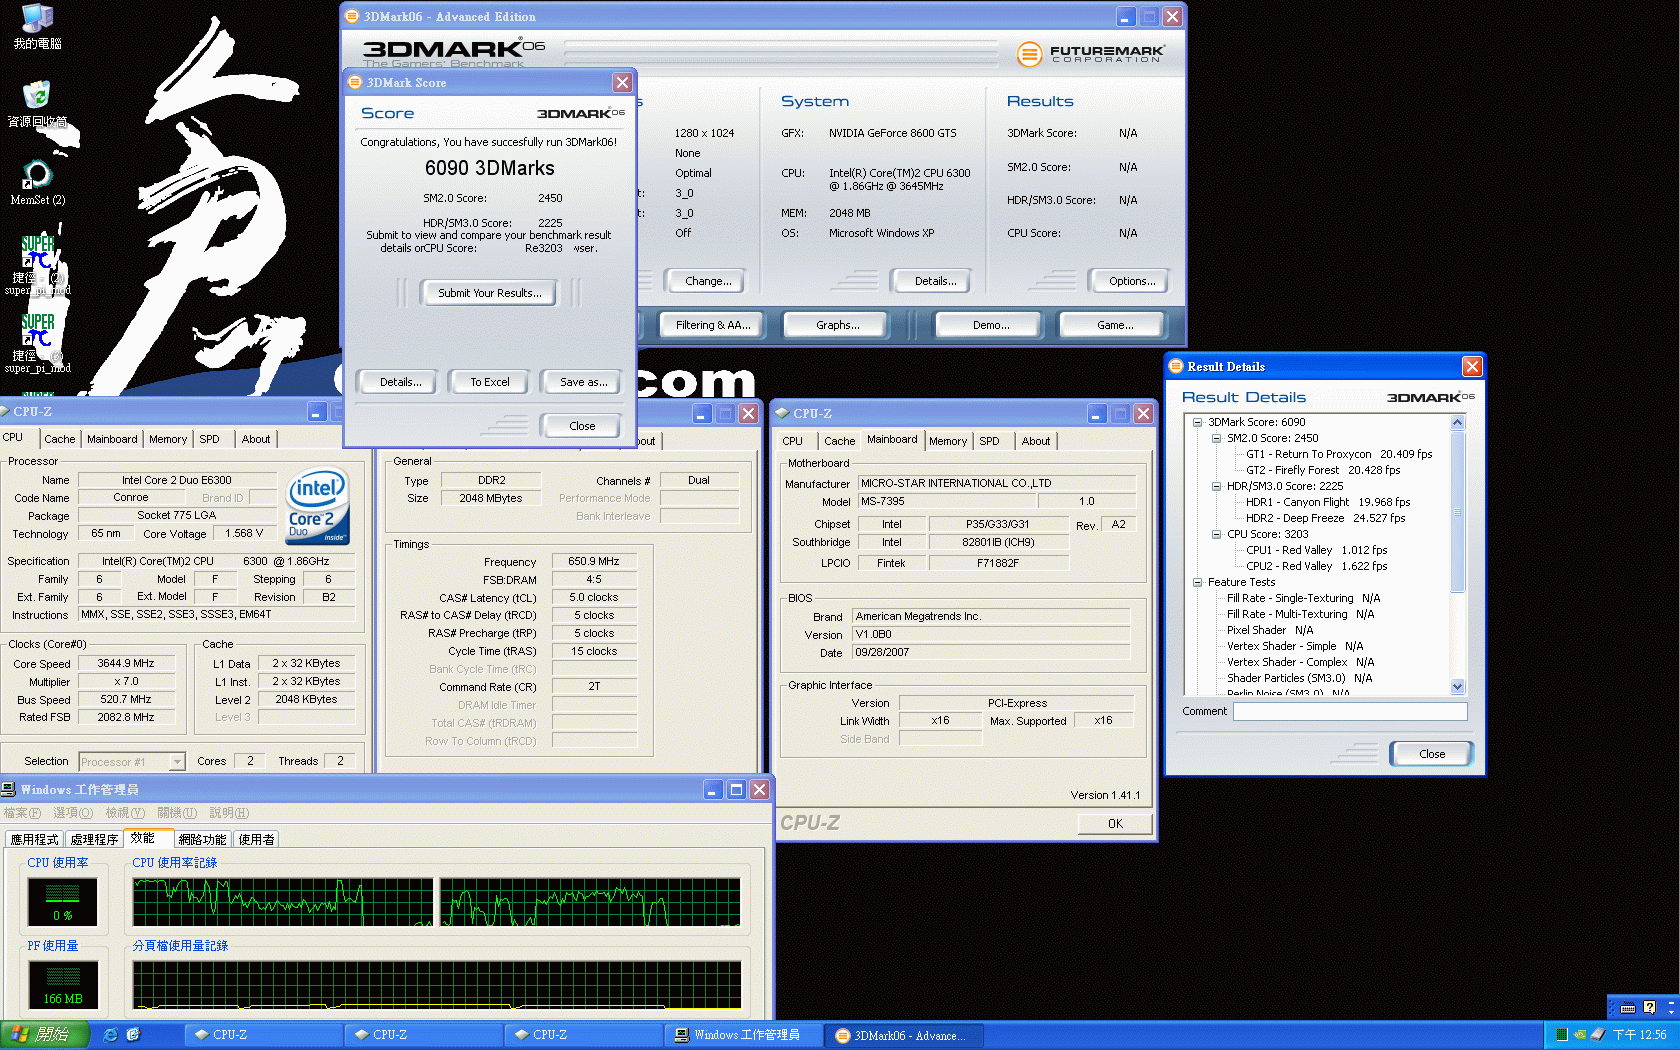This screenshot has height=1050, width=1680.
Task: Switch to 3DMark06 taskbar button
Action: pyautogui.click(x=903, y=1035)
